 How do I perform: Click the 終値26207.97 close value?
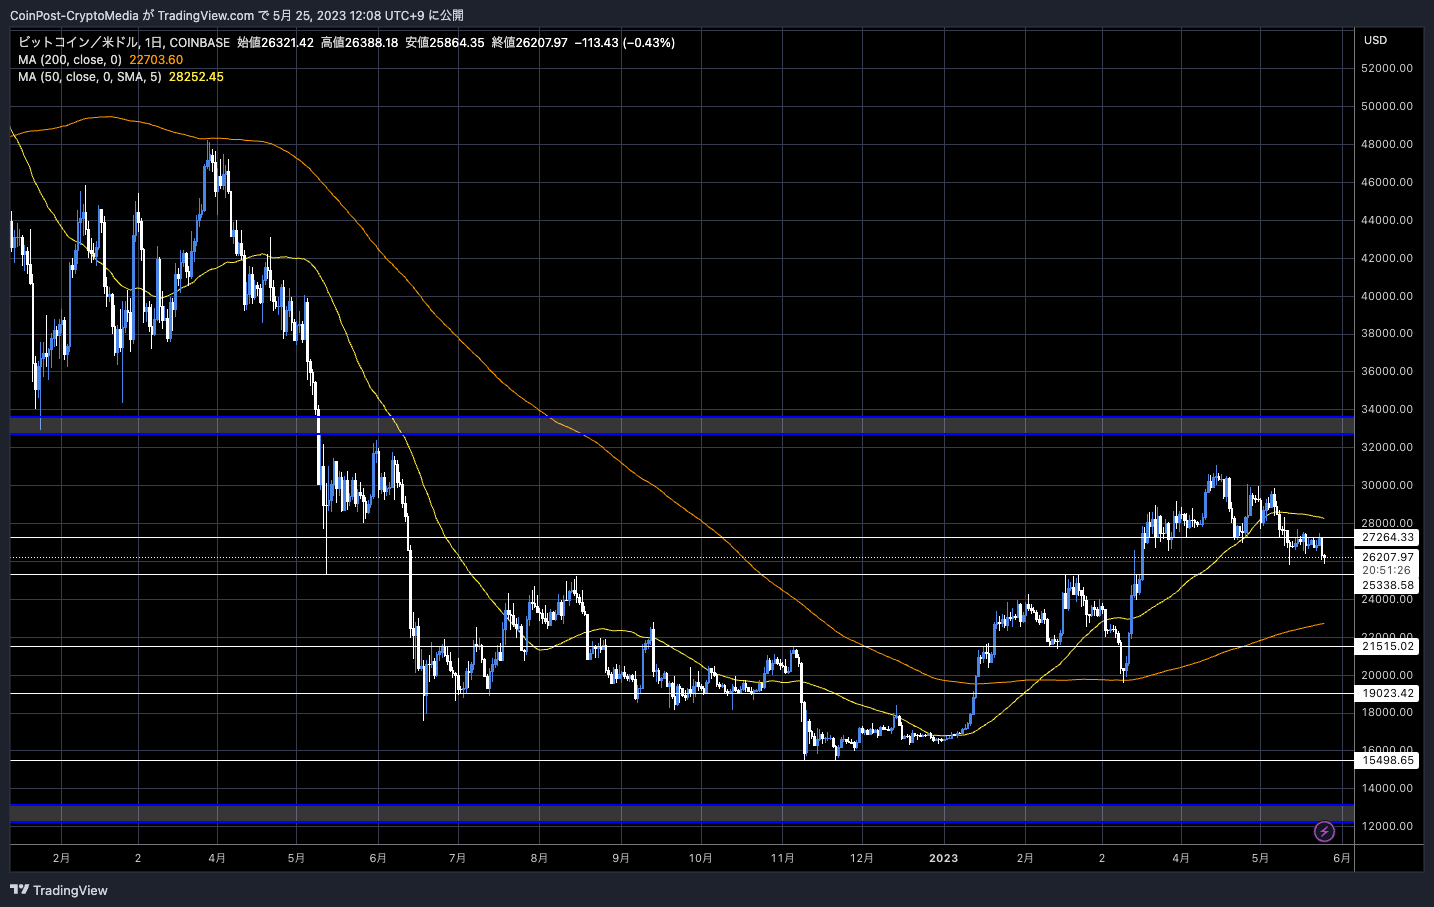click(529, 43)
